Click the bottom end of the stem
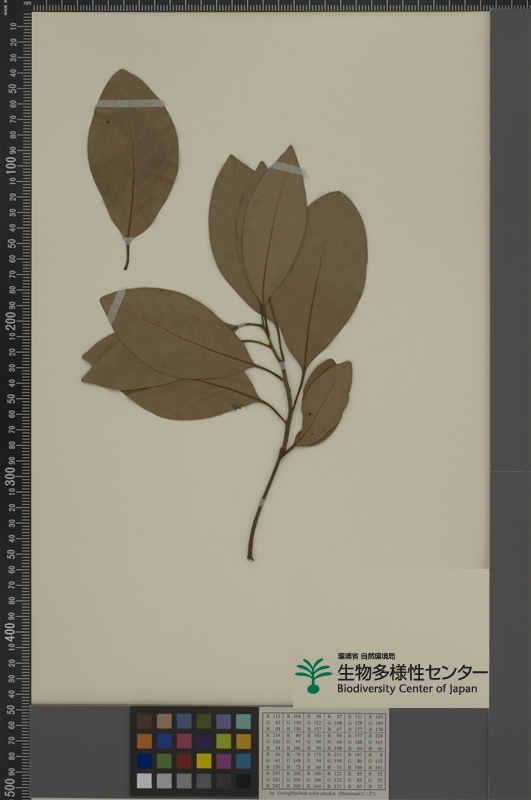The image size is (531, 800). click(x=250, y=556)
